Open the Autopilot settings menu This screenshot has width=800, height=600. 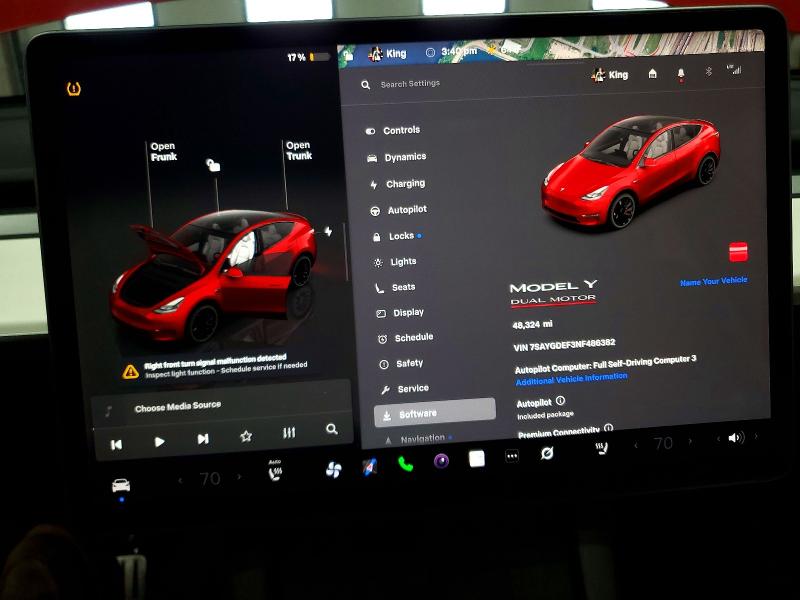pos(399,210)
